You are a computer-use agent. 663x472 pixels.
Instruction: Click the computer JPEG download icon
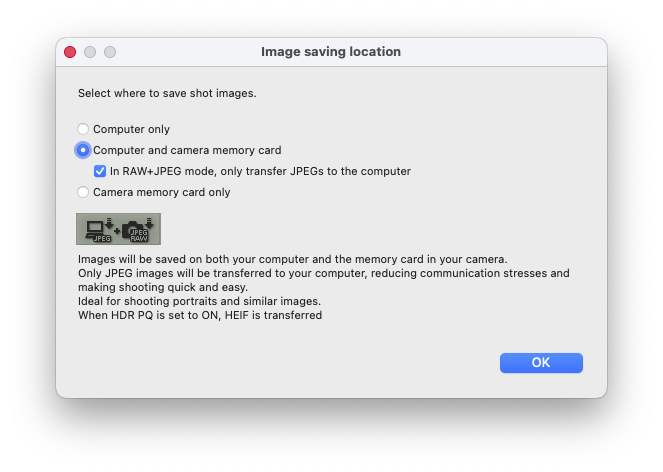pyautogui.click(x=101, y=229)
